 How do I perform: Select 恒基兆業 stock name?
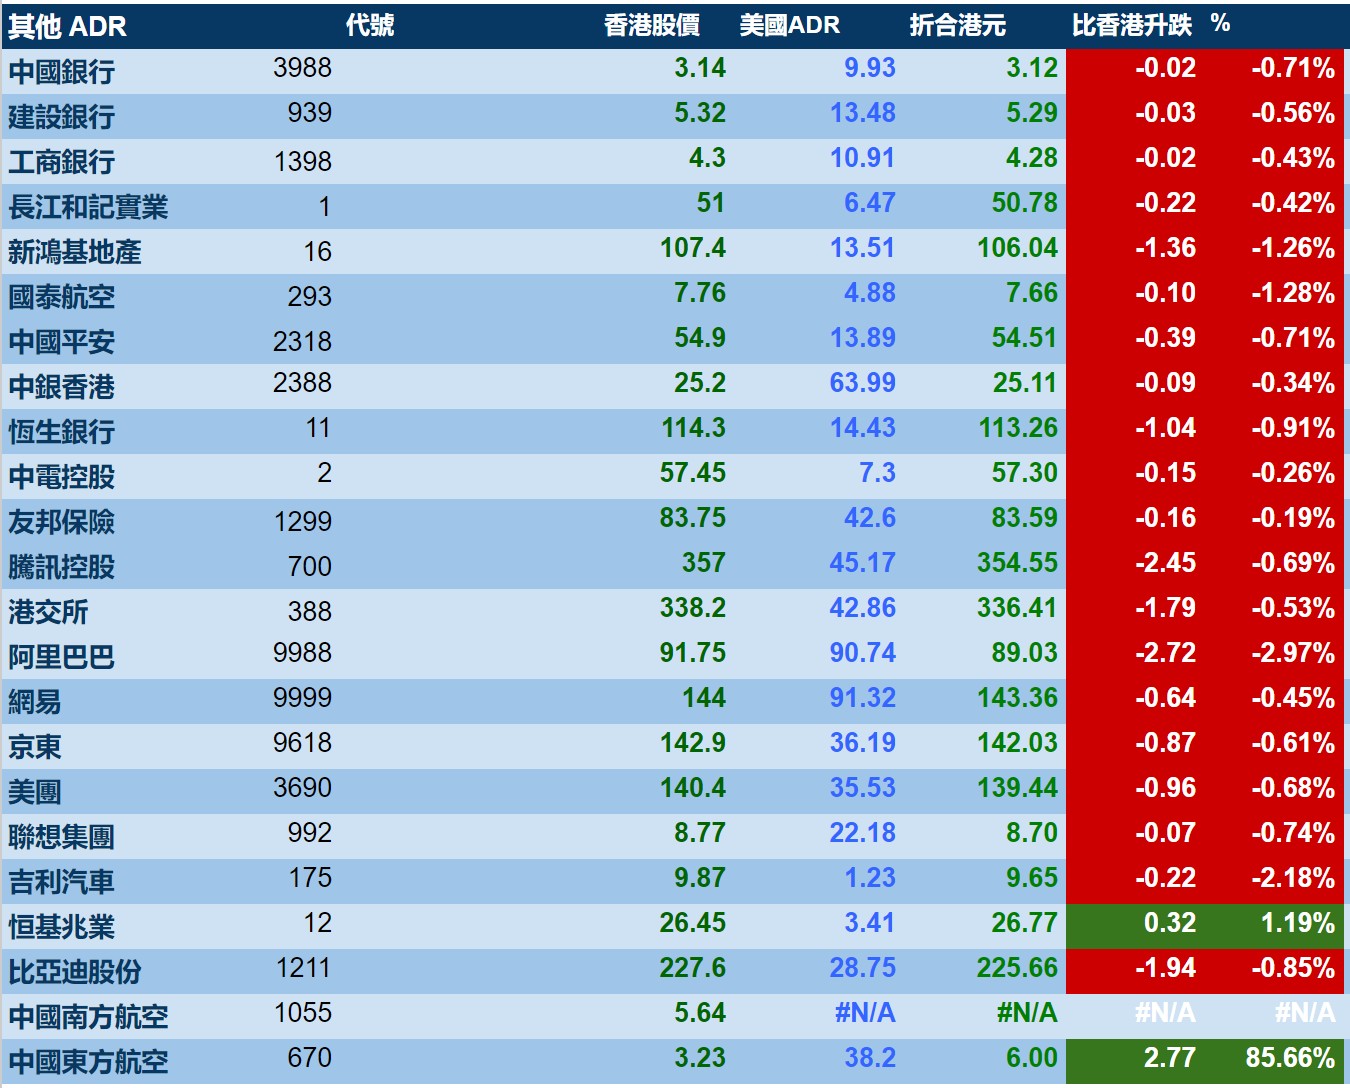62,927
